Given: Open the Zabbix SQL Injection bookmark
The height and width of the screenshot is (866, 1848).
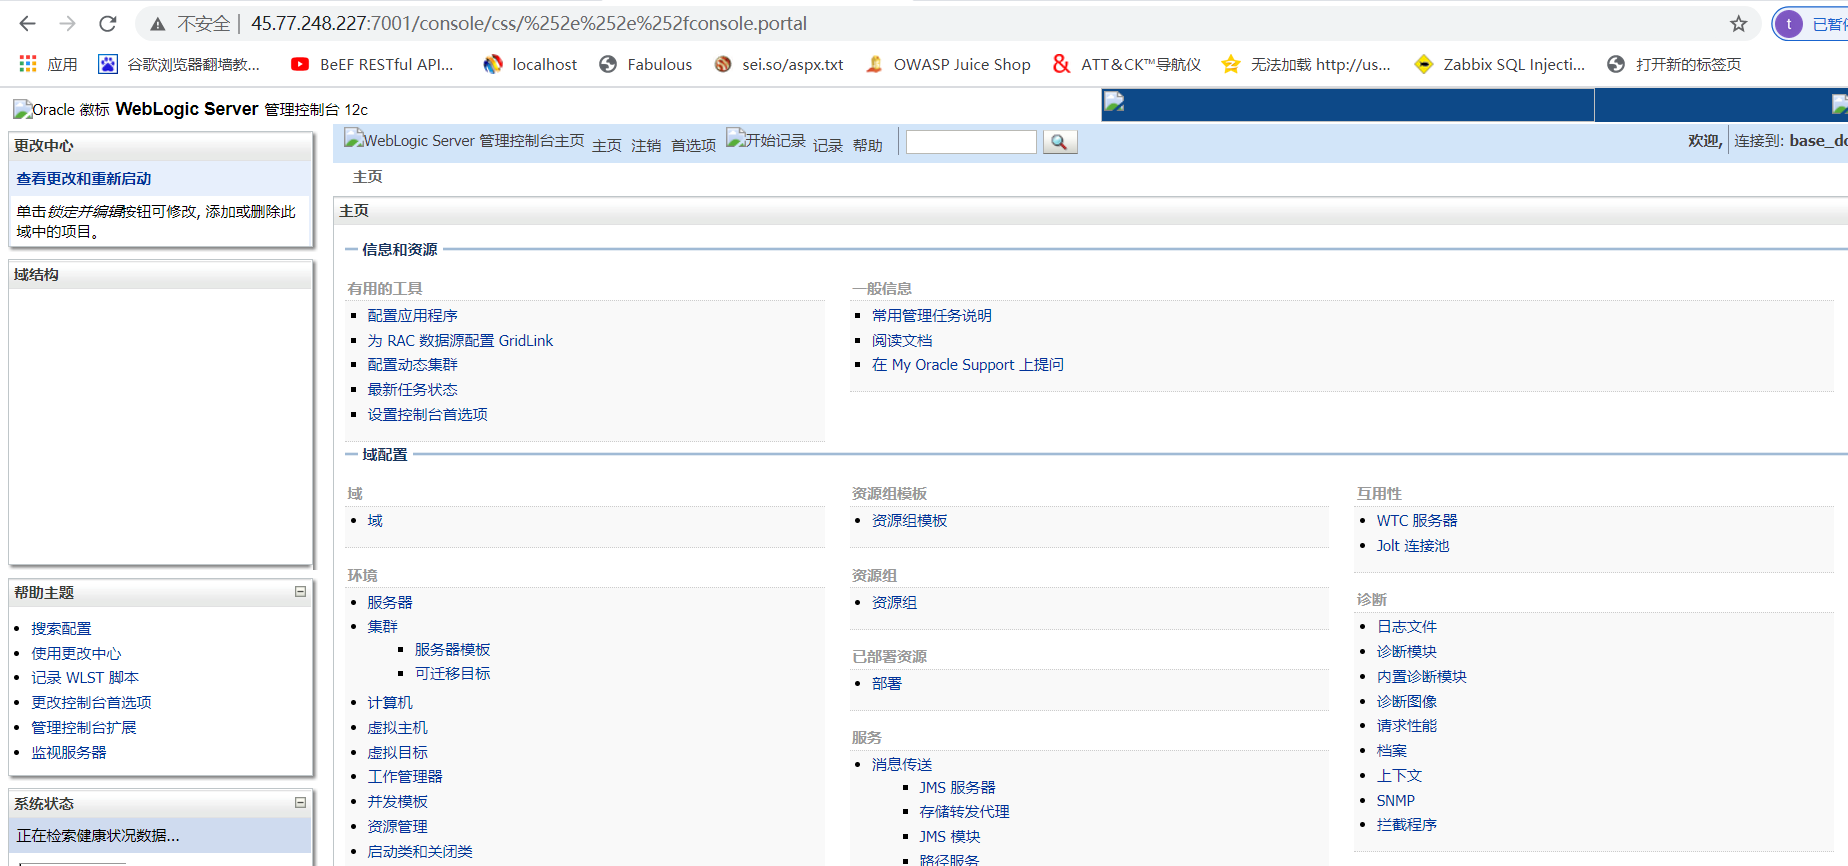Looking at the screenshot, I should point(1500,64).
